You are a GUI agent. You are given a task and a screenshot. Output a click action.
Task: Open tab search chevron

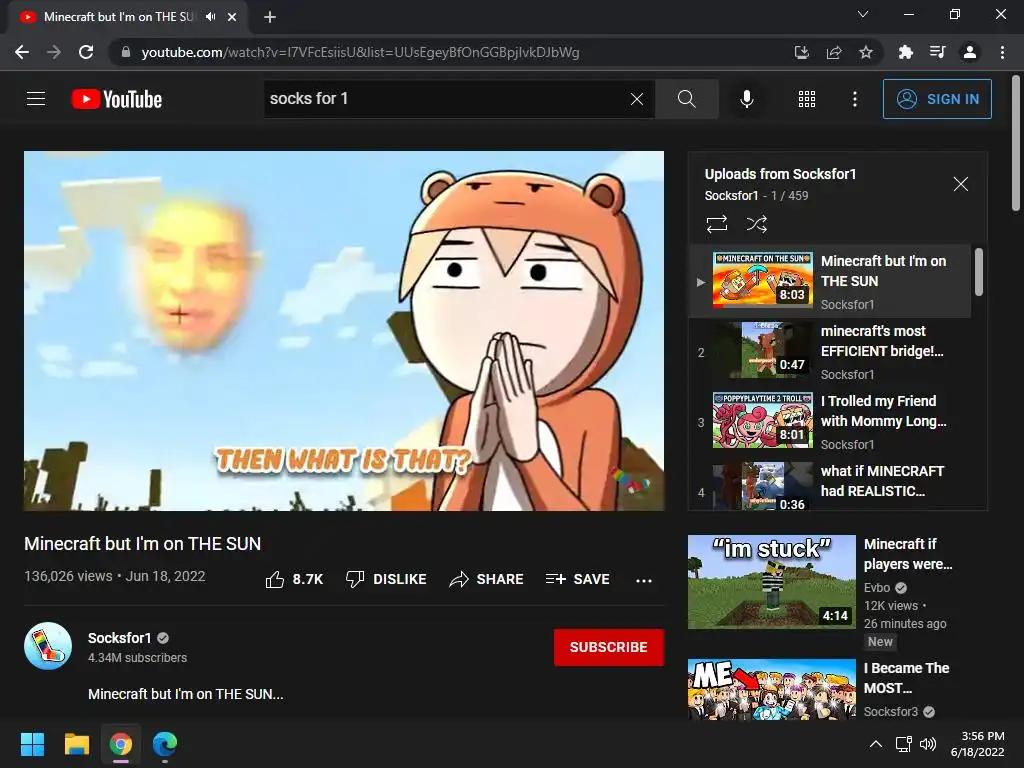click(863, 14)
